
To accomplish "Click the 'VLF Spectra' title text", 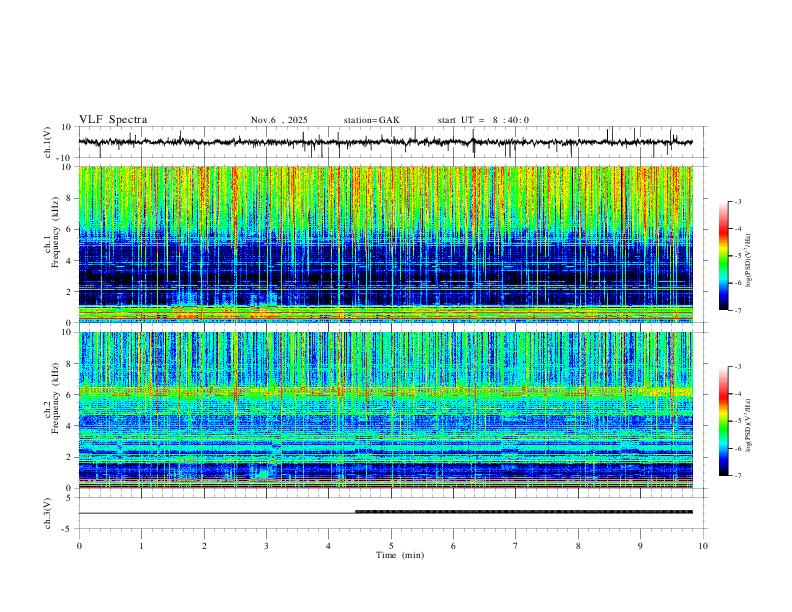I will coord(113,120).
